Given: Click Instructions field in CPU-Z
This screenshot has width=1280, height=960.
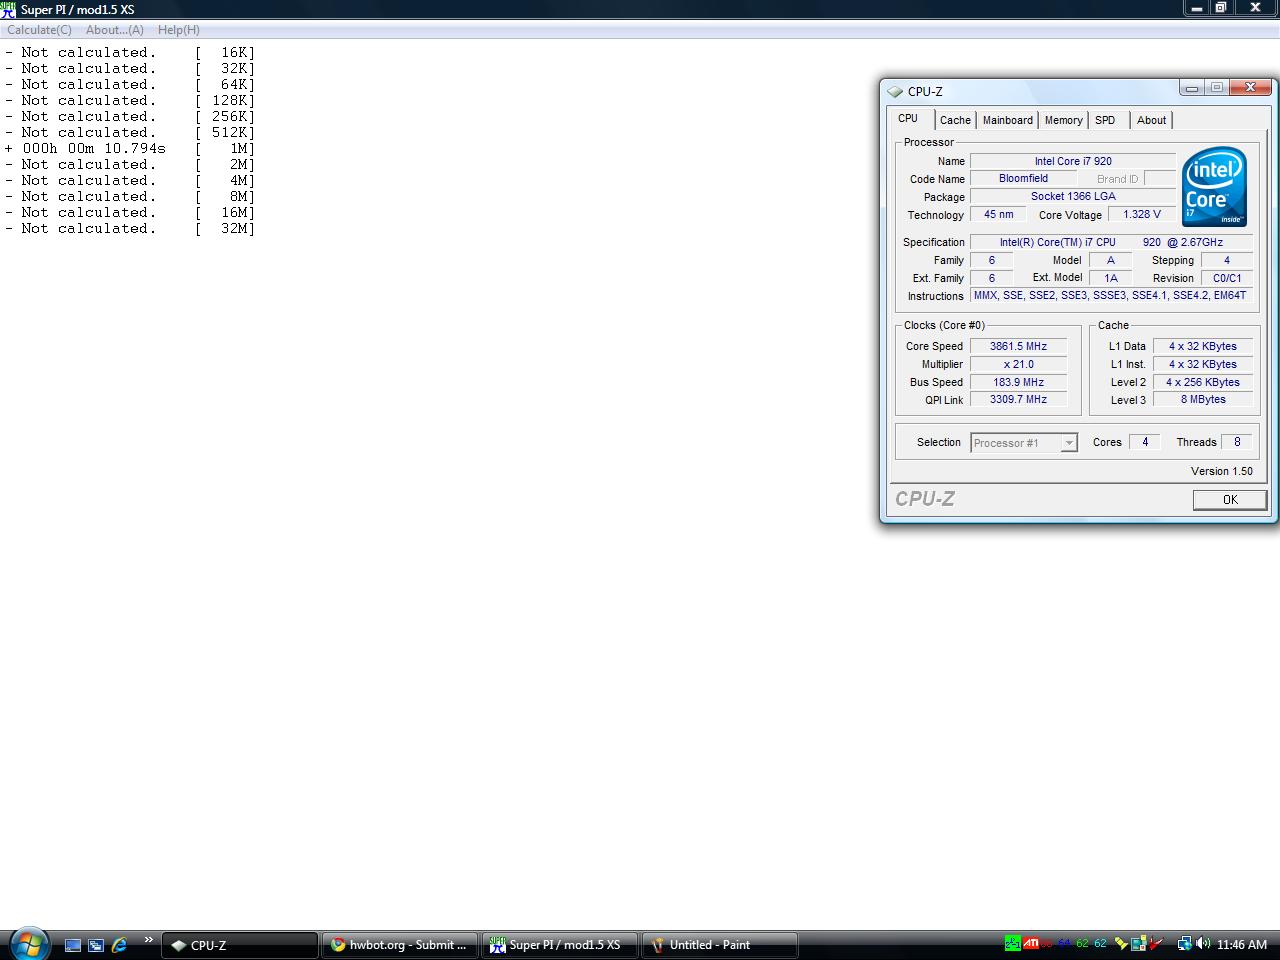Looking at the screenshot, I should [1111, 296].
